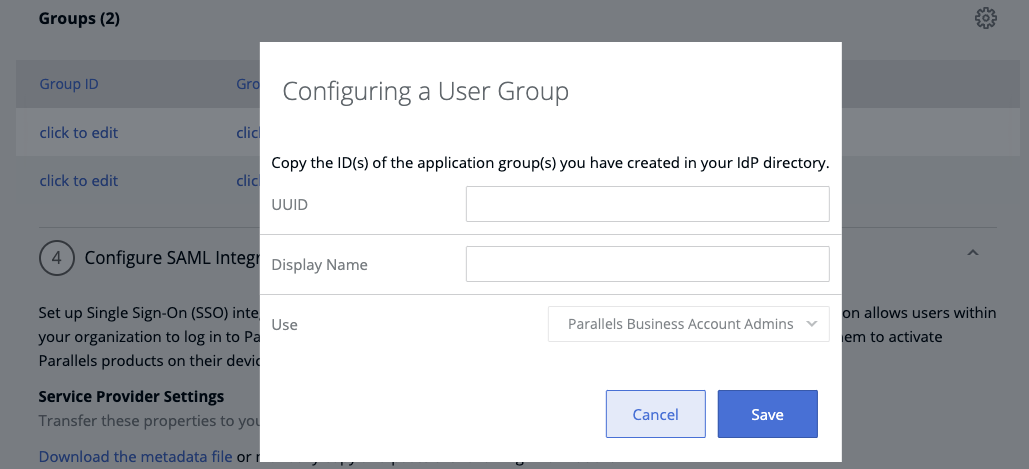1029x469 pixels.
Task: Click the Configure SAML Integration heading
Action: 172,258
